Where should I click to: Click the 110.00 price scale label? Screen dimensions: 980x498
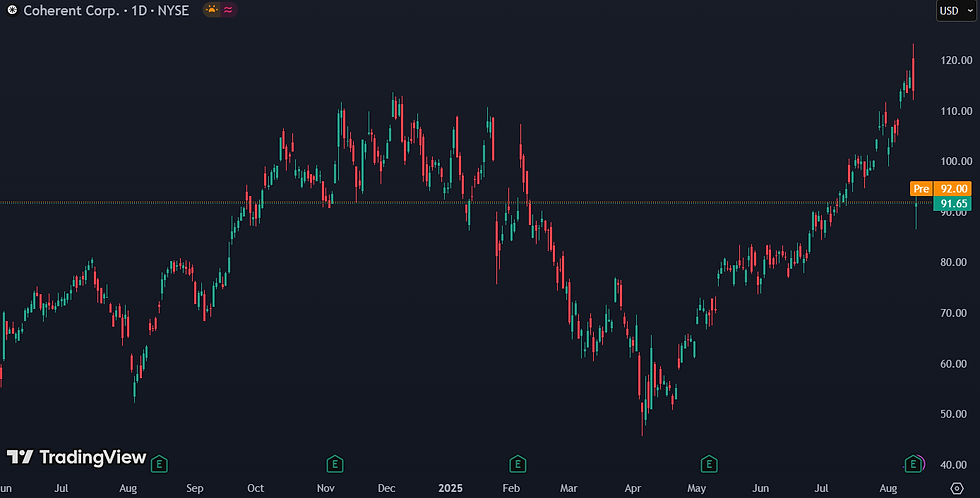[x=956, y=111]
